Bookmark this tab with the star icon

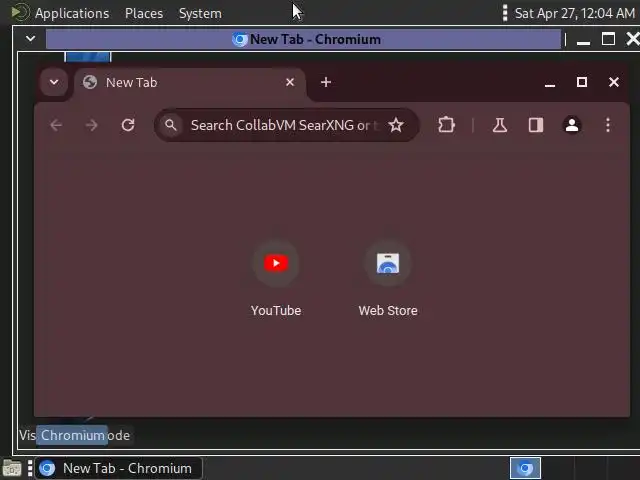click(396, 125)
